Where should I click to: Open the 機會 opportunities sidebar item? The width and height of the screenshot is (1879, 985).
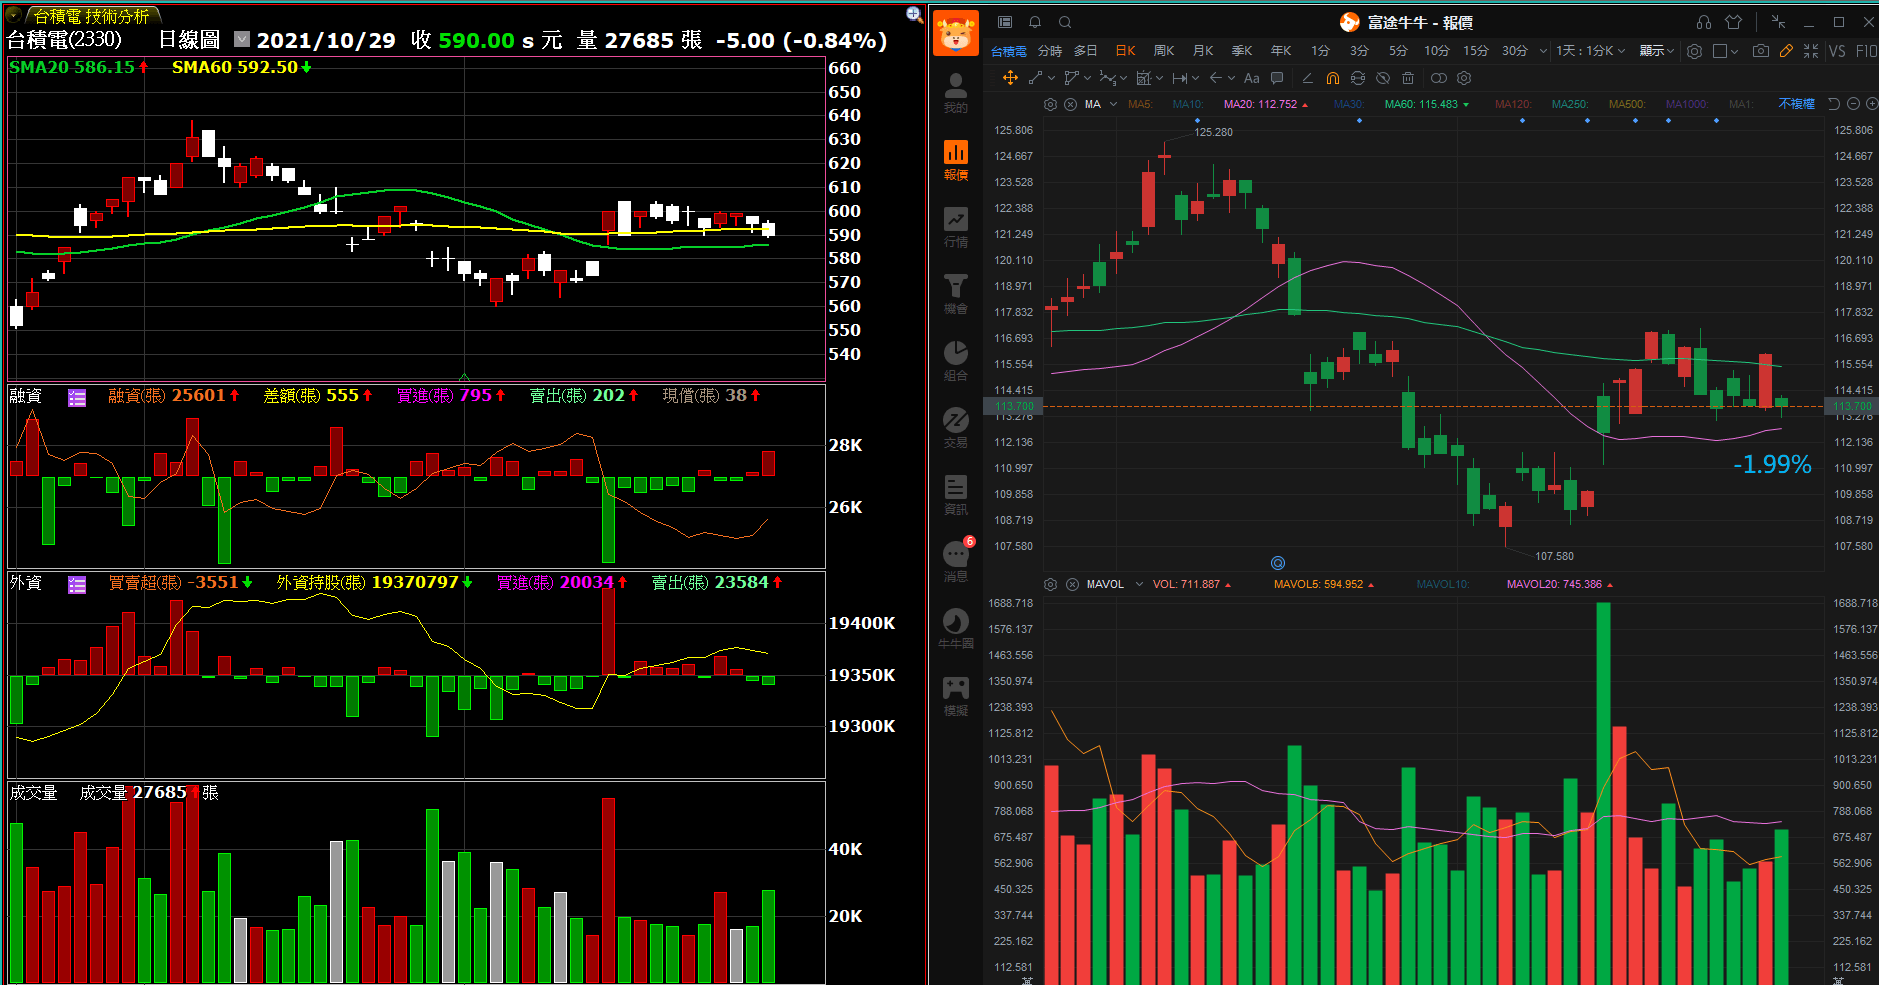coord(956,295)
